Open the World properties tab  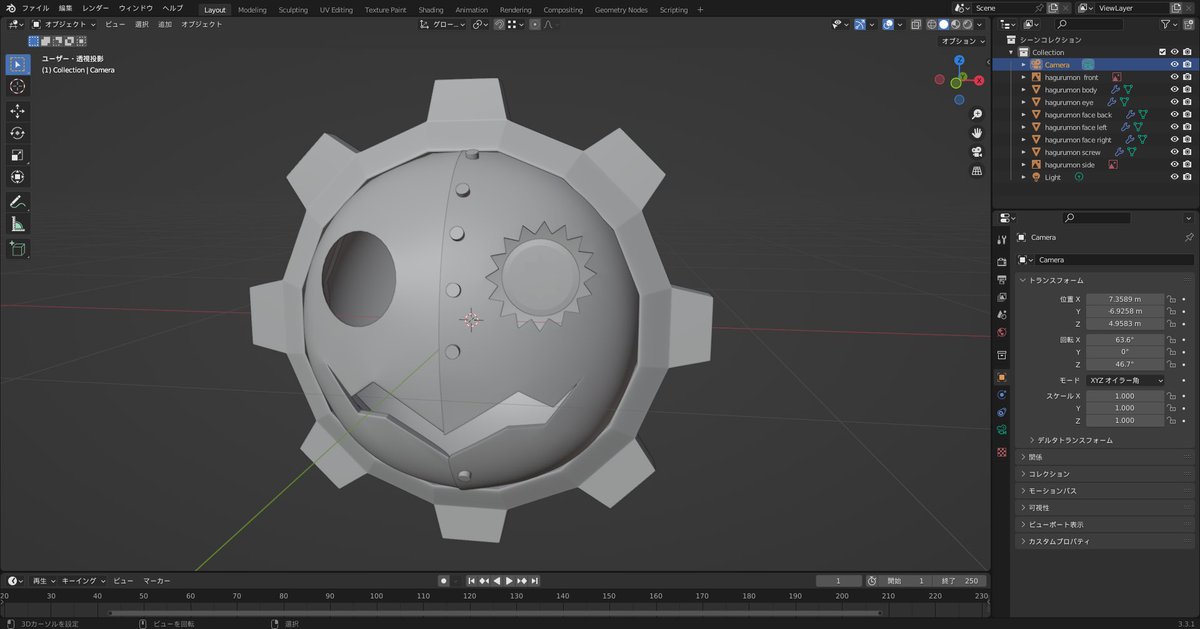(1002, 332)
